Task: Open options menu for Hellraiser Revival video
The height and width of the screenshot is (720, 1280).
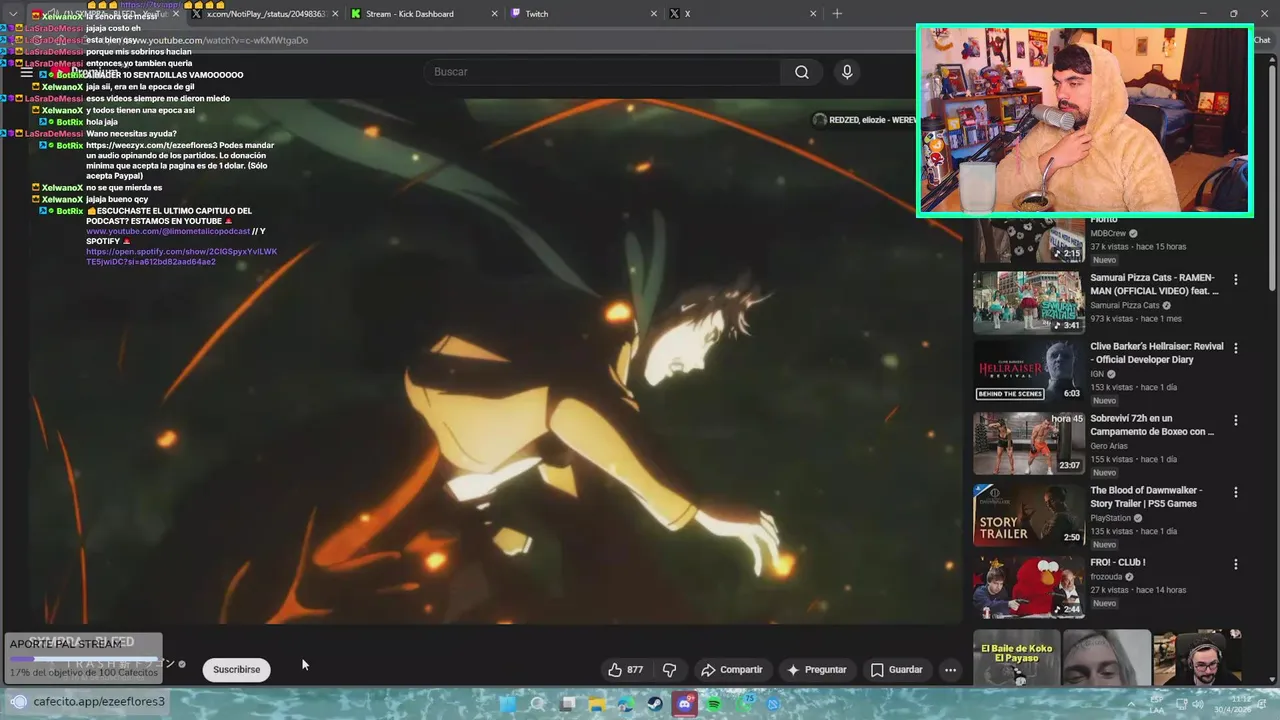Action: click(x=1236, y=349)
